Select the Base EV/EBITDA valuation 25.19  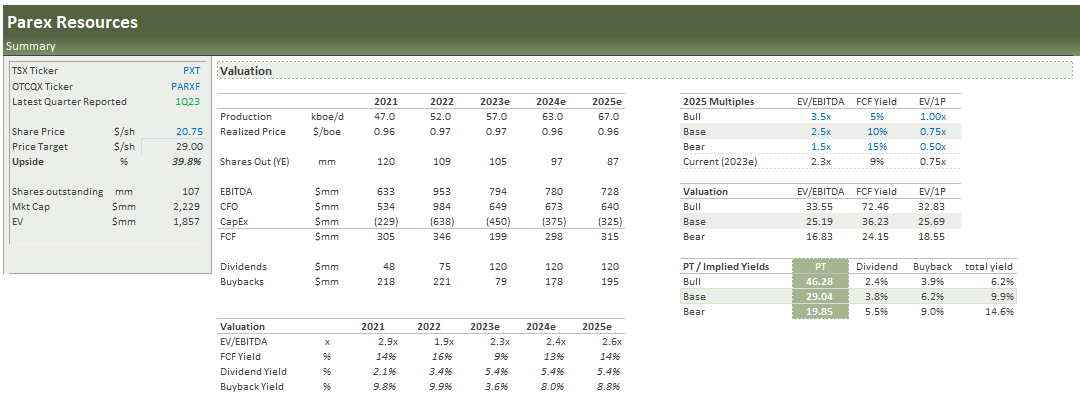click(819, 222)
